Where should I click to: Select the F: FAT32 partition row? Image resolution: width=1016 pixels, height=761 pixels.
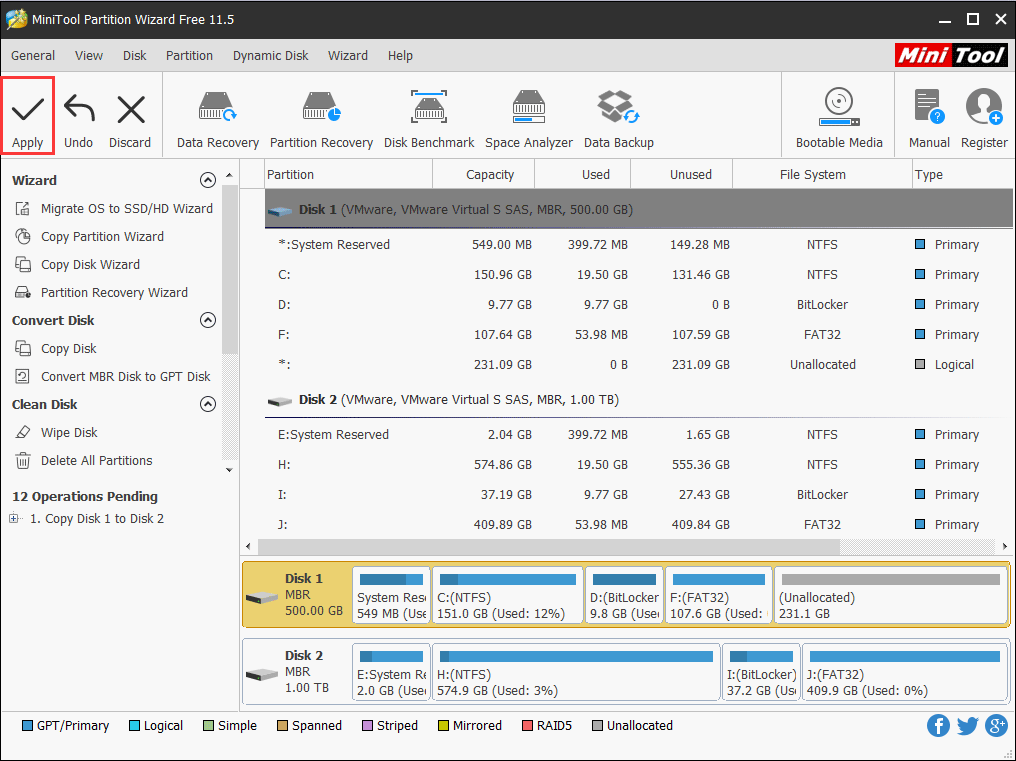[639, 334]
